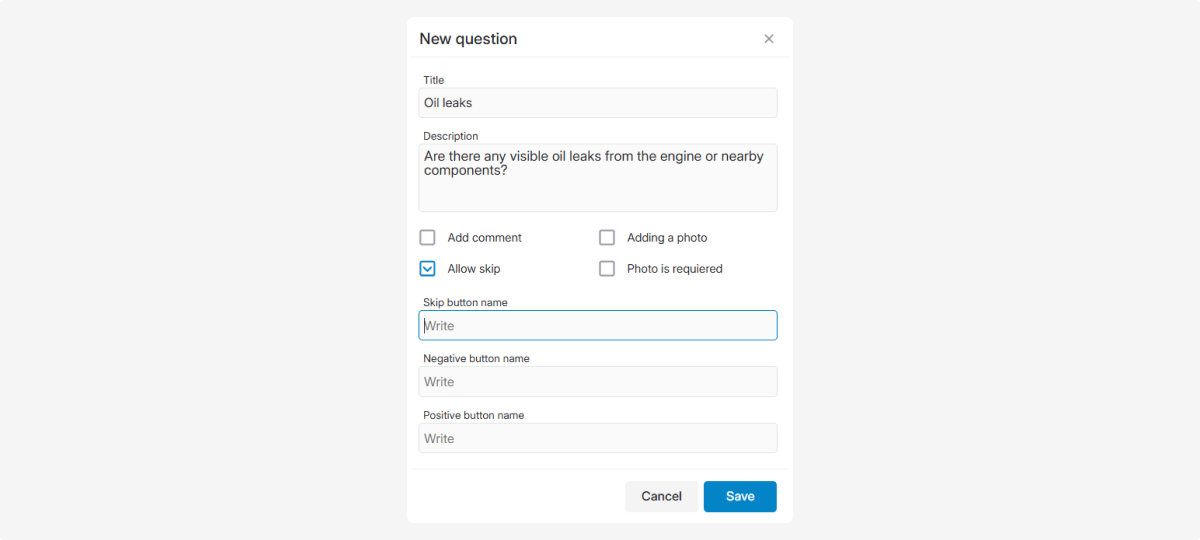Click the "Description" field label
The height and width of the screenshot is (540, 1200).
click(451, 136)
